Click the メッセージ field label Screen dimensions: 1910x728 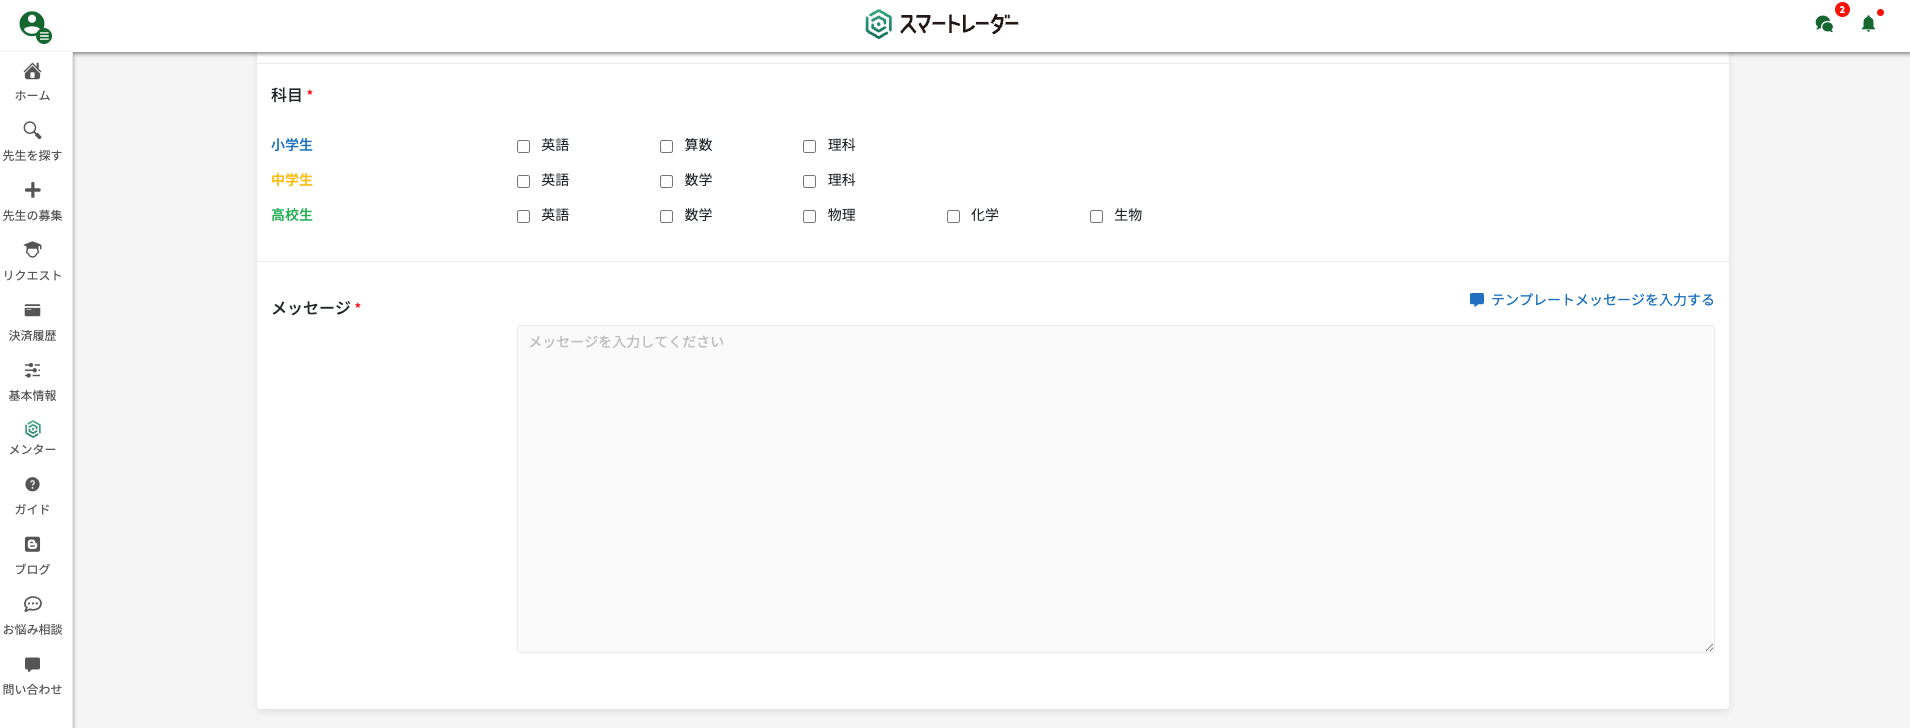coord(311,308)
